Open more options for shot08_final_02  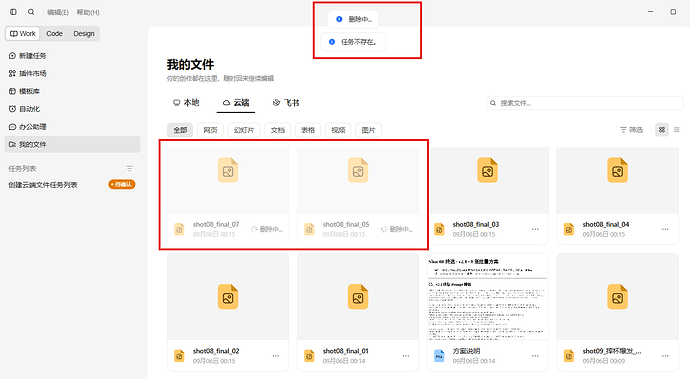click(x=275, y=356)
